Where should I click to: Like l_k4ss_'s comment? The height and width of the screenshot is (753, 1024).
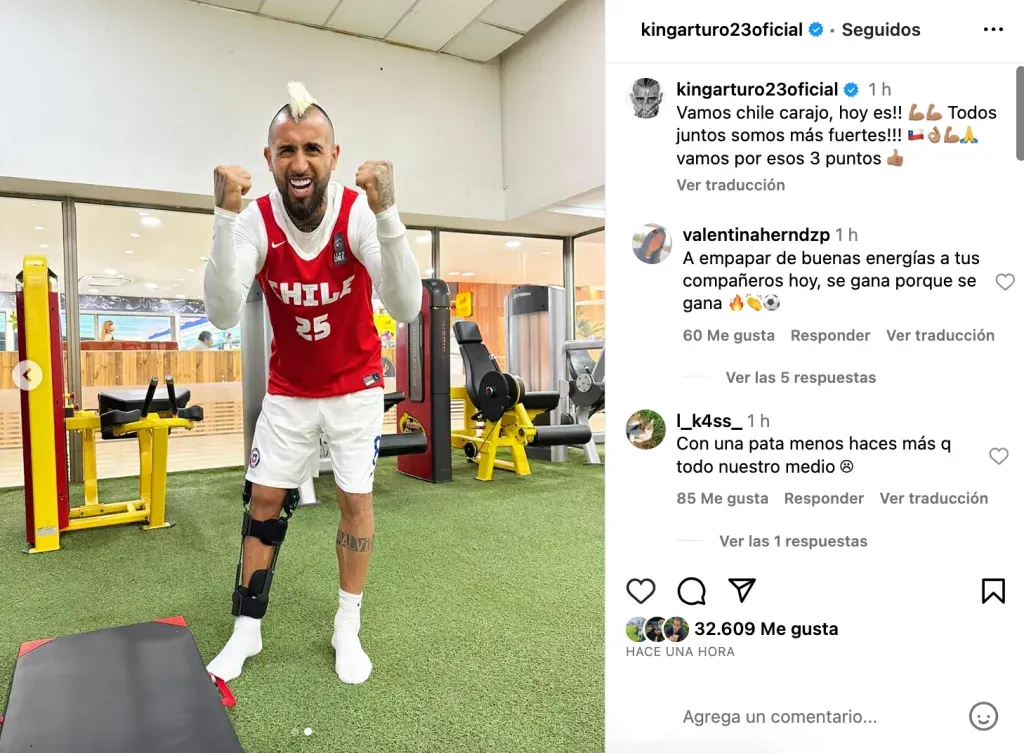coord(999,456)
